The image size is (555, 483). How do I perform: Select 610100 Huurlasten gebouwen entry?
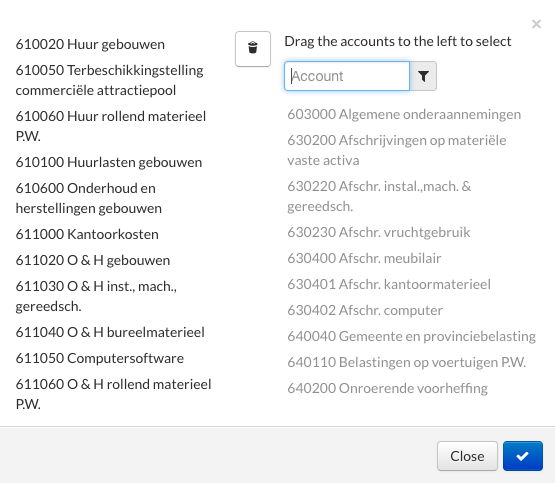pyautogui.click(x=109, y=162)
